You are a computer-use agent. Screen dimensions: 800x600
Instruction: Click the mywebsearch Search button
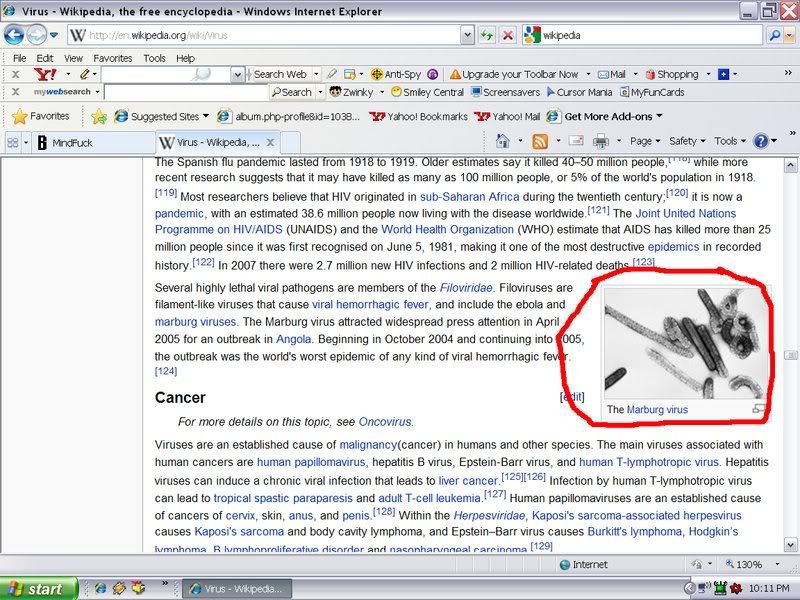click(x=292, y=92)
